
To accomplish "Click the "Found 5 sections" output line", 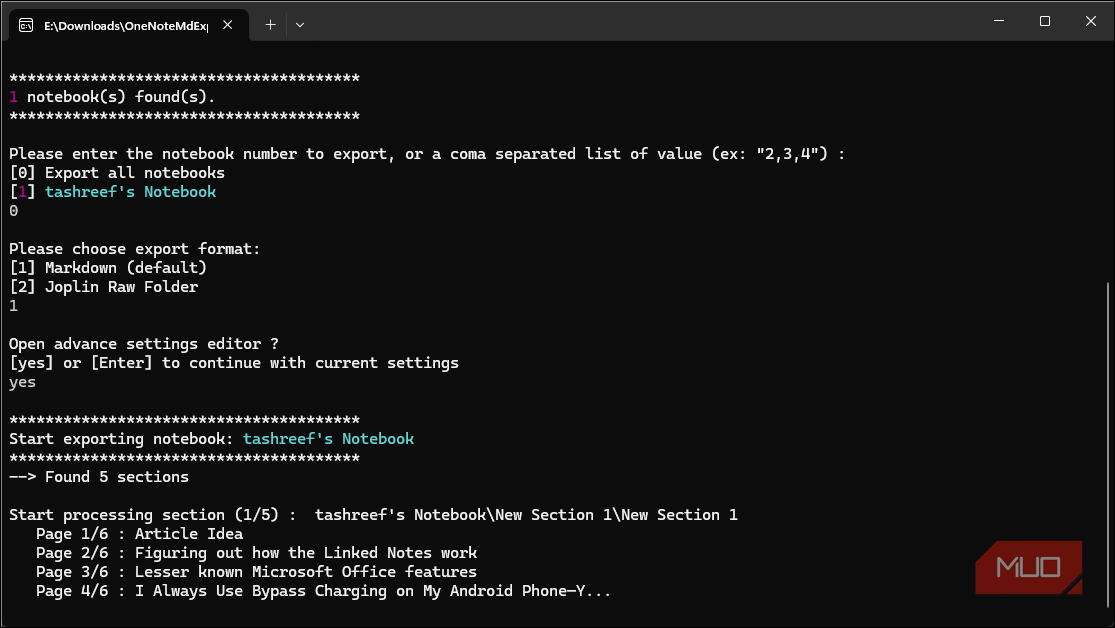I will (x=99, y=477).
